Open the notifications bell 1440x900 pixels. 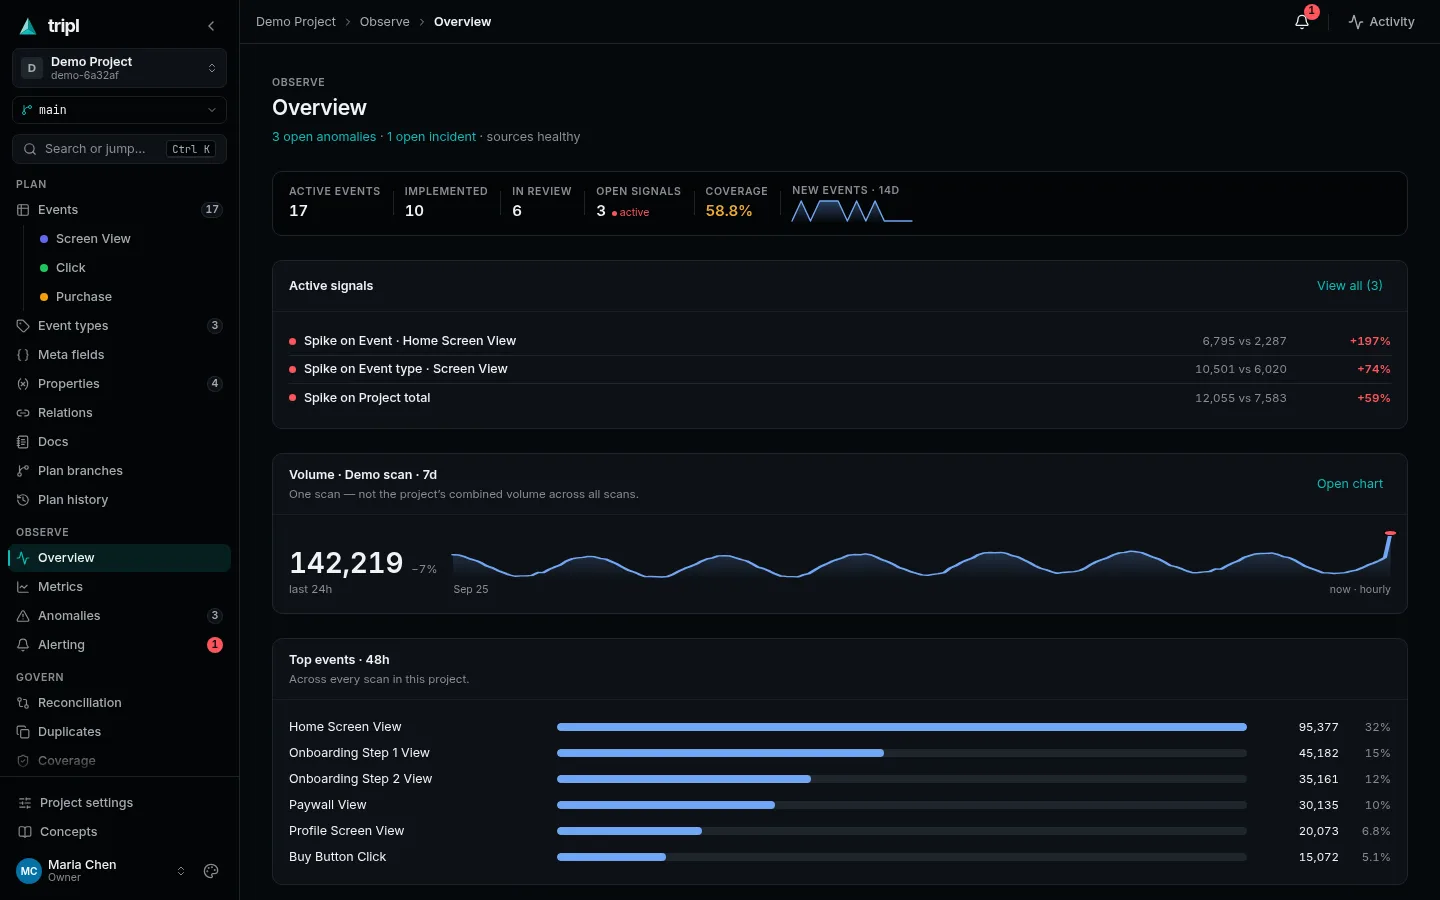[x=1302, y=21]
